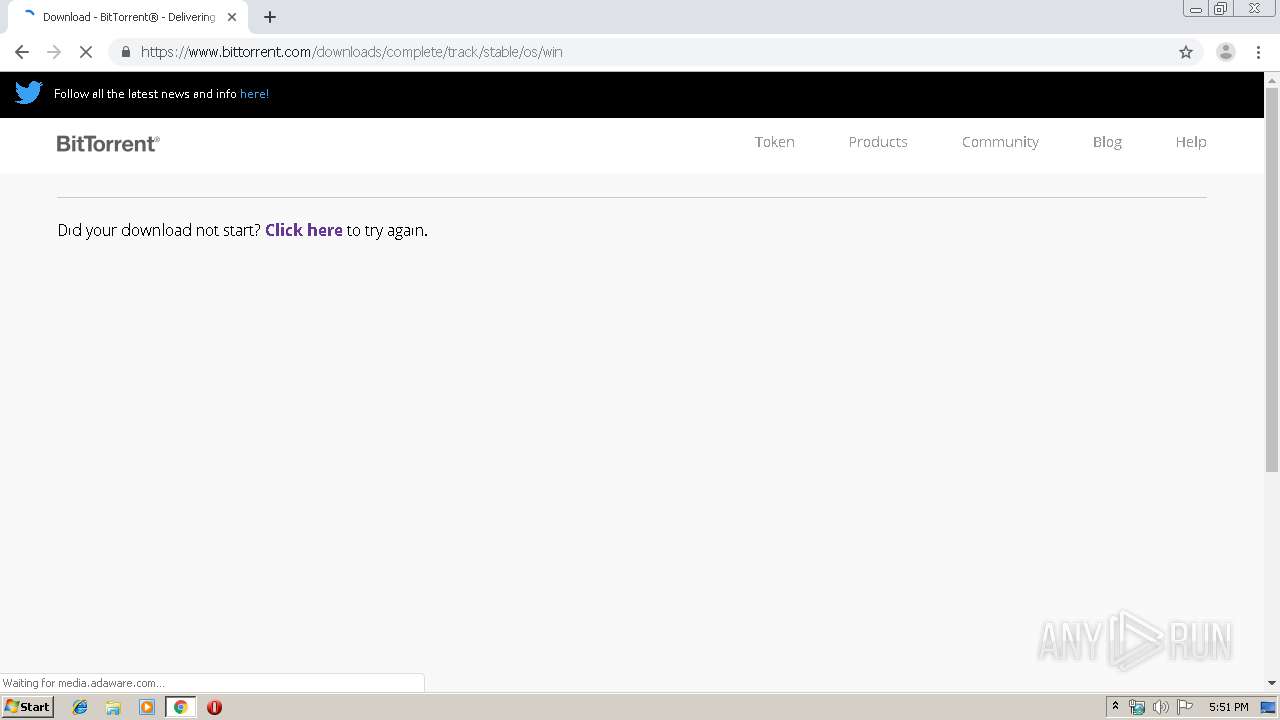Open the Products menu item
This screenshot has width=1280, height=720.
[878, 142]
